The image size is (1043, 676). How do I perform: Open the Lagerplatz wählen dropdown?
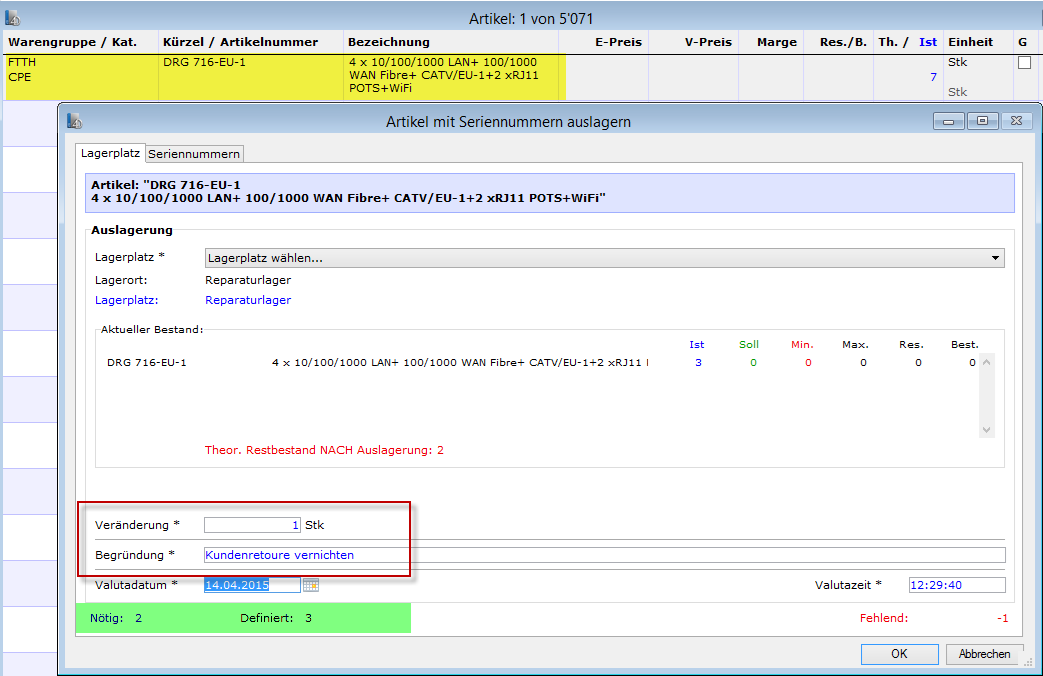604,258
